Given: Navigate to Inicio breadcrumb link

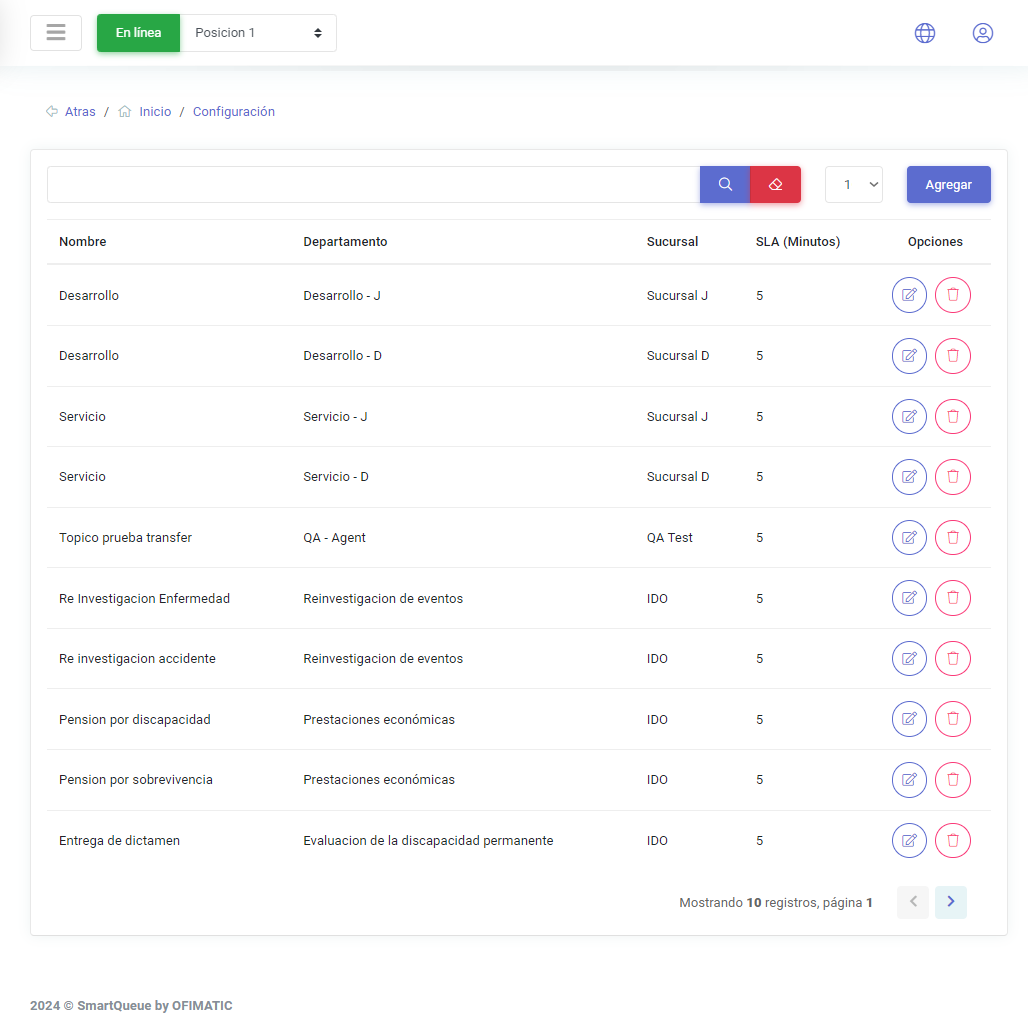Looking at the screenshot, I should point(155,112).
